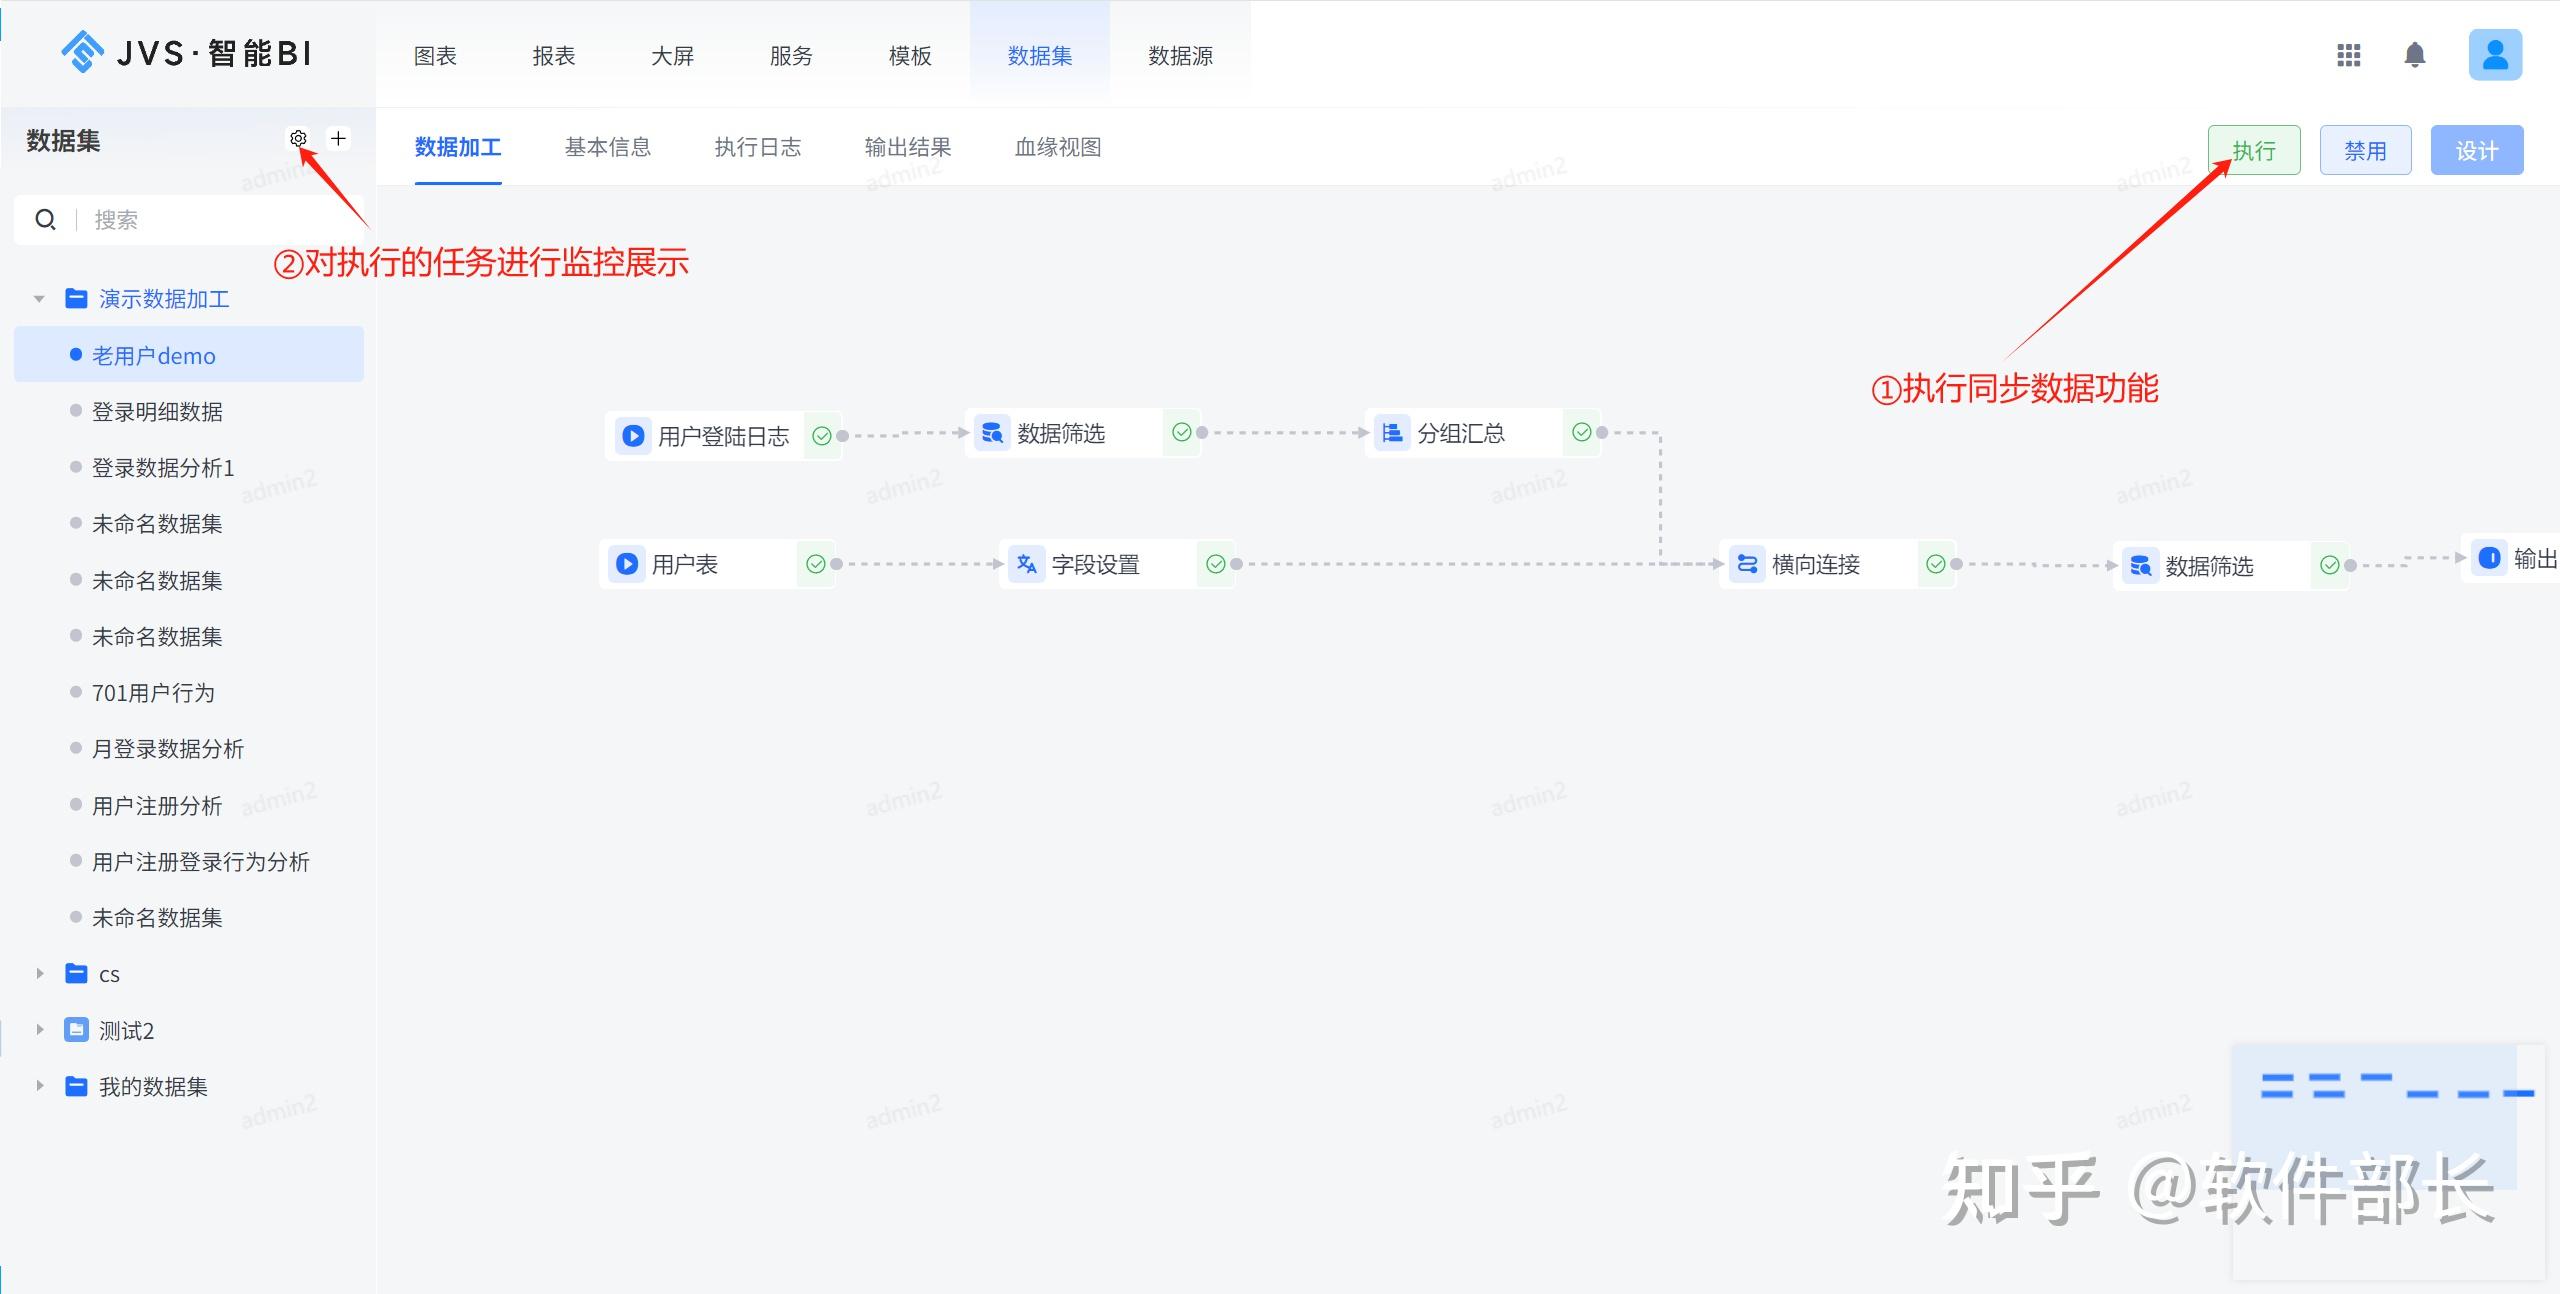Click green check status on 分组汇总 node
The height and width of the screenshot is (1294, 2560).
click(x=1581, y=432)
